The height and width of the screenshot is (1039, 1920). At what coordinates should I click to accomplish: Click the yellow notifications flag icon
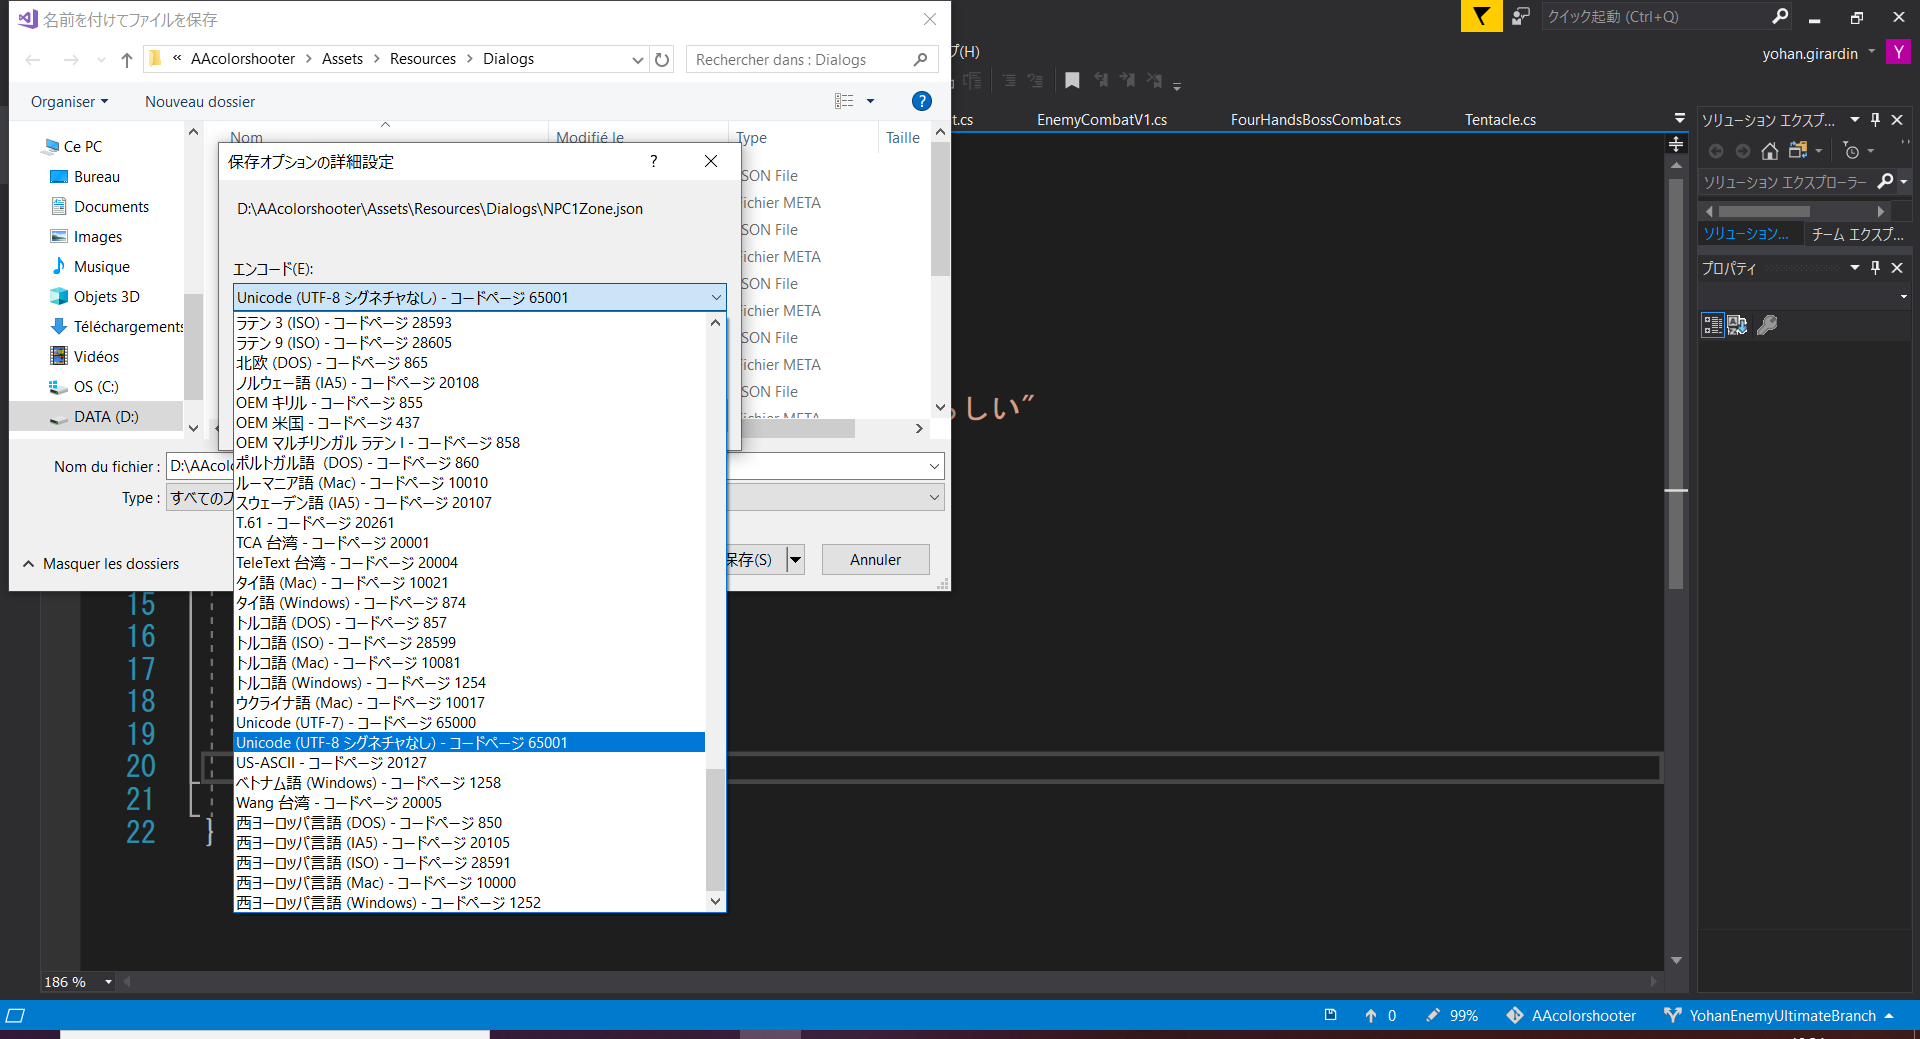coord(1481,16)
